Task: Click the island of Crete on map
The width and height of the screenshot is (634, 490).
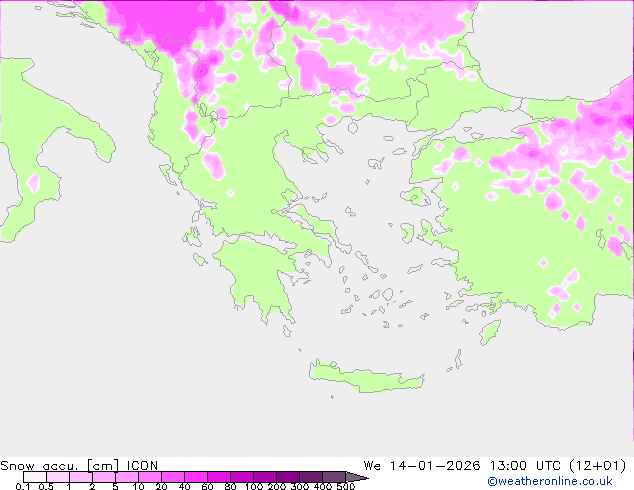Action: 366,378
